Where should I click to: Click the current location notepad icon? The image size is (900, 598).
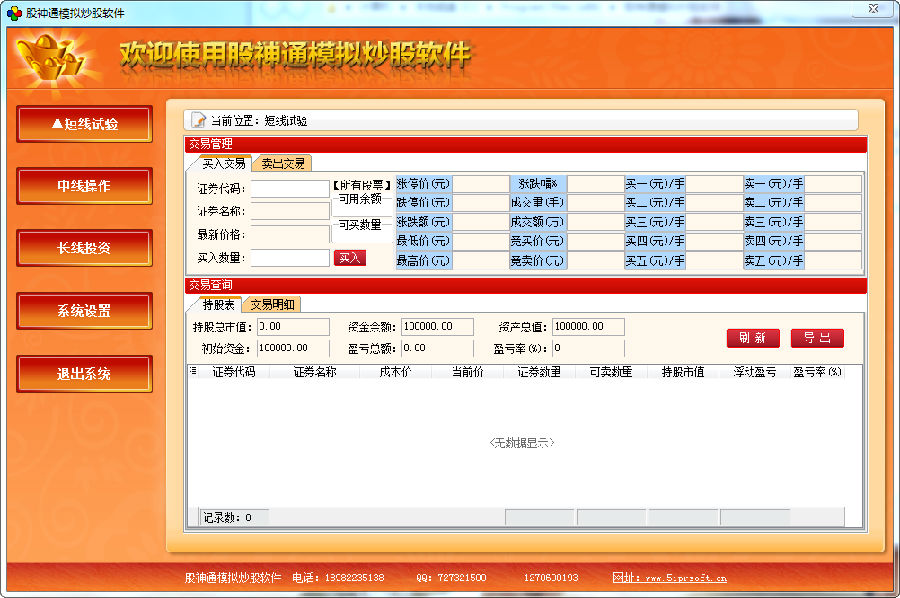(199, 120)
